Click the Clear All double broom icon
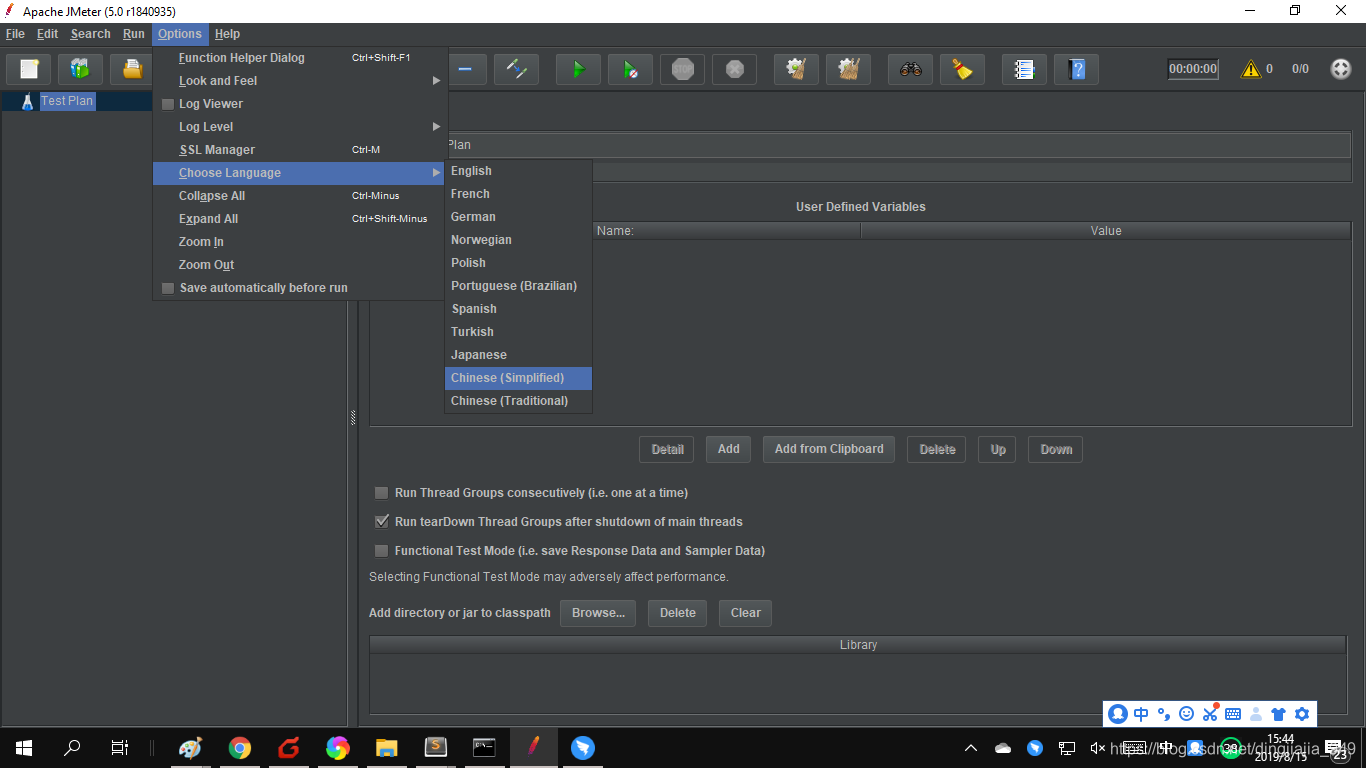Viewport: 1366px width, 768px height. pos(848,69)
